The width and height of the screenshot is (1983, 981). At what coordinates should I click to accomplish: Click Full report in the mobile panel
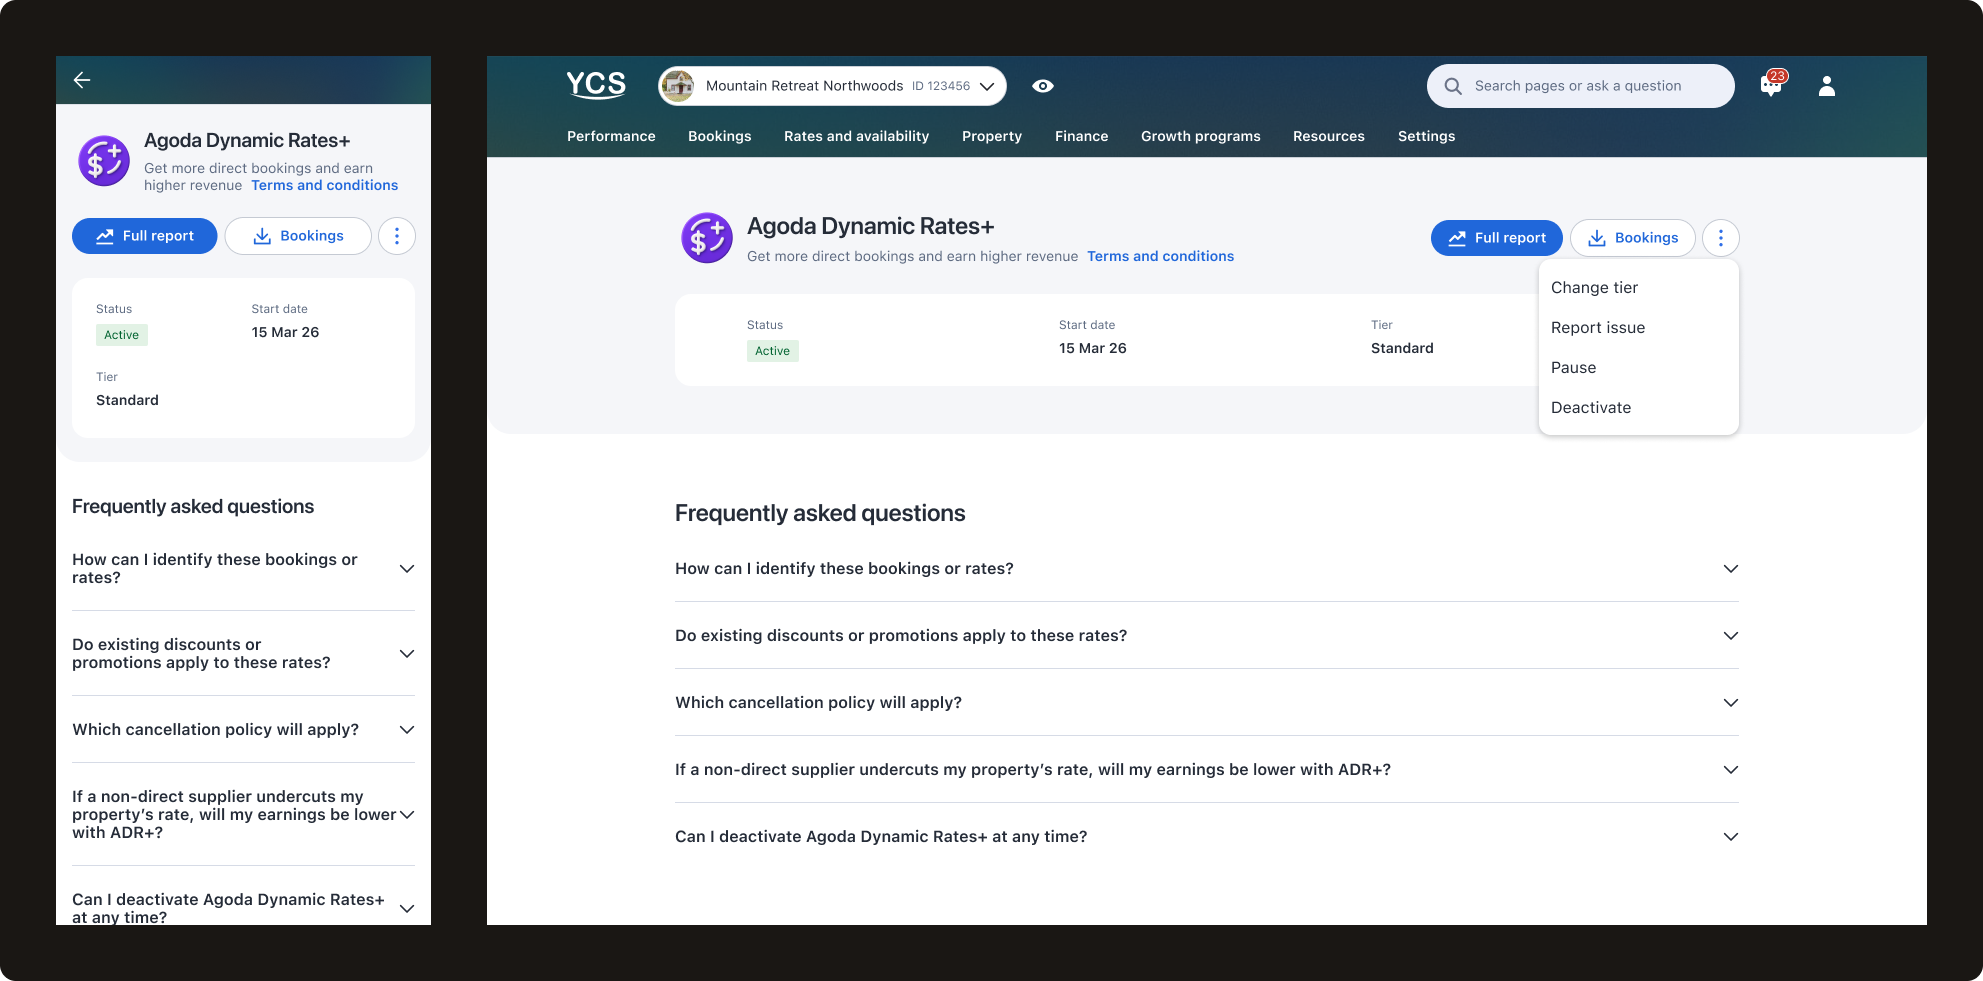coord(145,236)
